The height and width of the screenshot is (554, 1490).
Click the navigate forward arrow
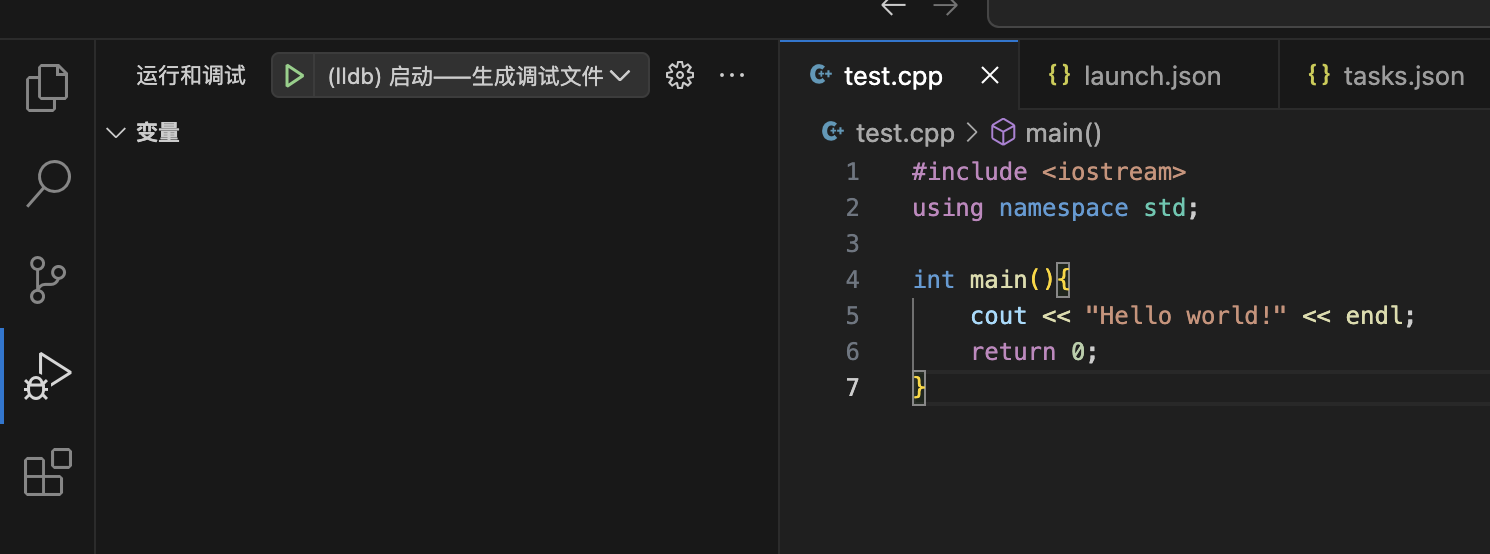coord(945,8)
